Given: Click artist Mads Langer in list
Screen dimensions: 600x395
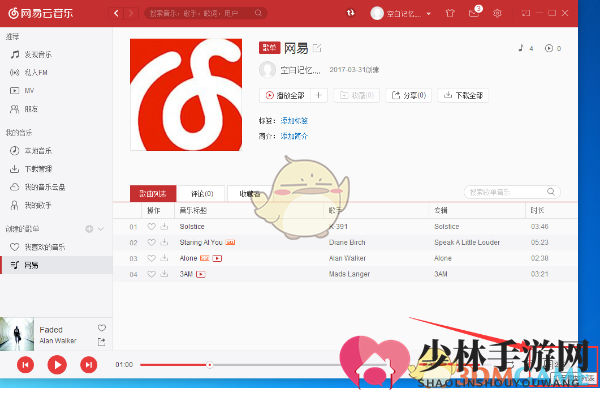Looking at the screenshot, I should (x=349, y=274).
